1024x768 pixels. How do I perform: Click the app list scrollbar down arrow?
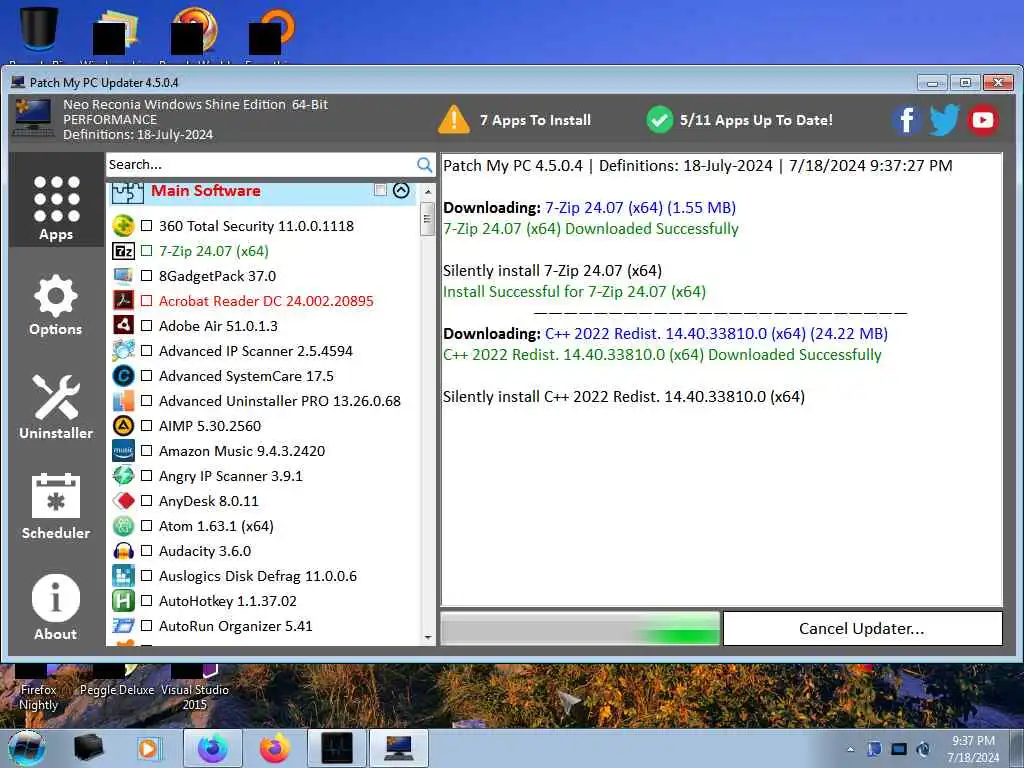(428, 637)
